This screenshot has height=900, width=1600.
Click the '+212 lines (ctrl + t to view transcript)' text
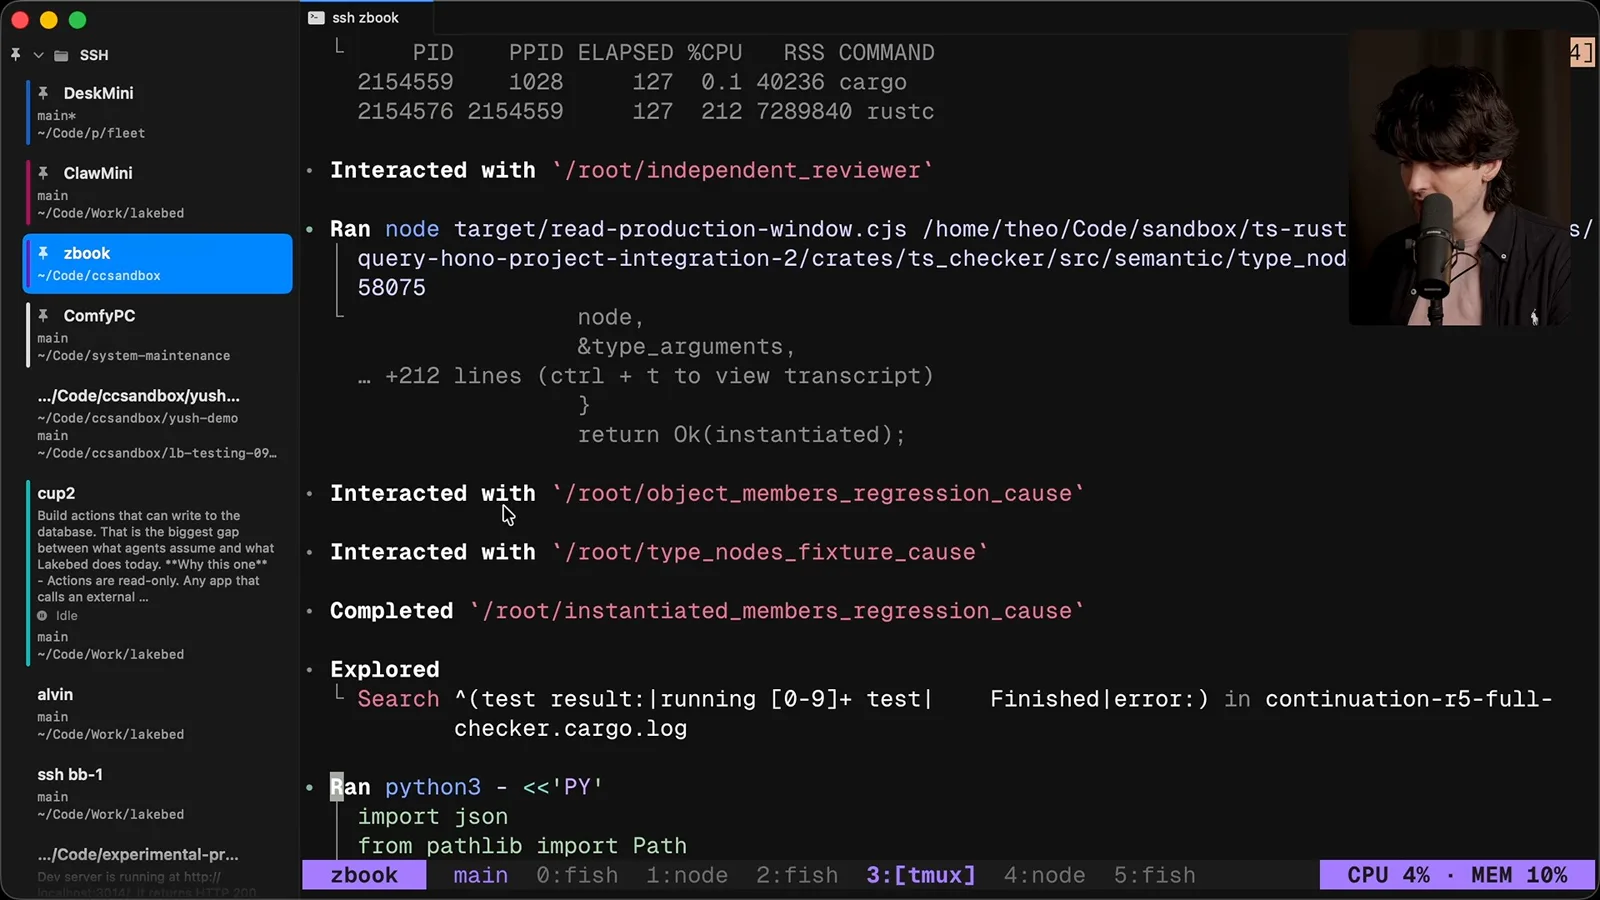point(659,376)
